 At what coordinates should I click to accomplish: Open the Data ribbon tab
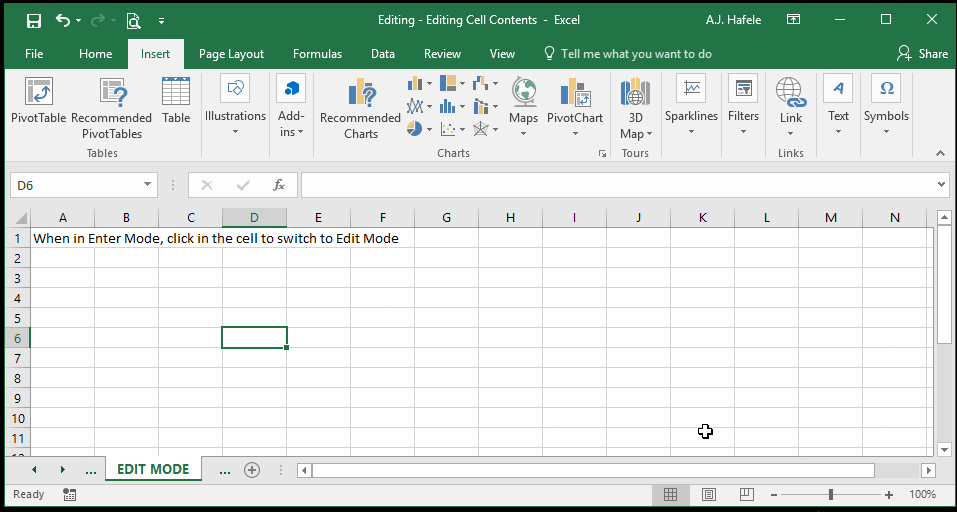383,54
